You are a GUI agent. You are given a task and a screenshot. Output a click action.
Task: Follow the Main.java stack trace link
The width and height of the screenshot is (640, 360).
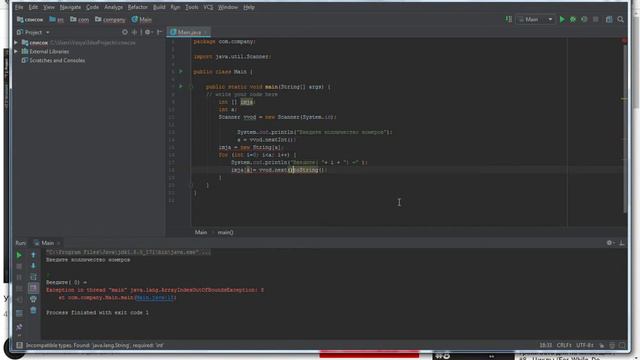[x=155, y=298]
